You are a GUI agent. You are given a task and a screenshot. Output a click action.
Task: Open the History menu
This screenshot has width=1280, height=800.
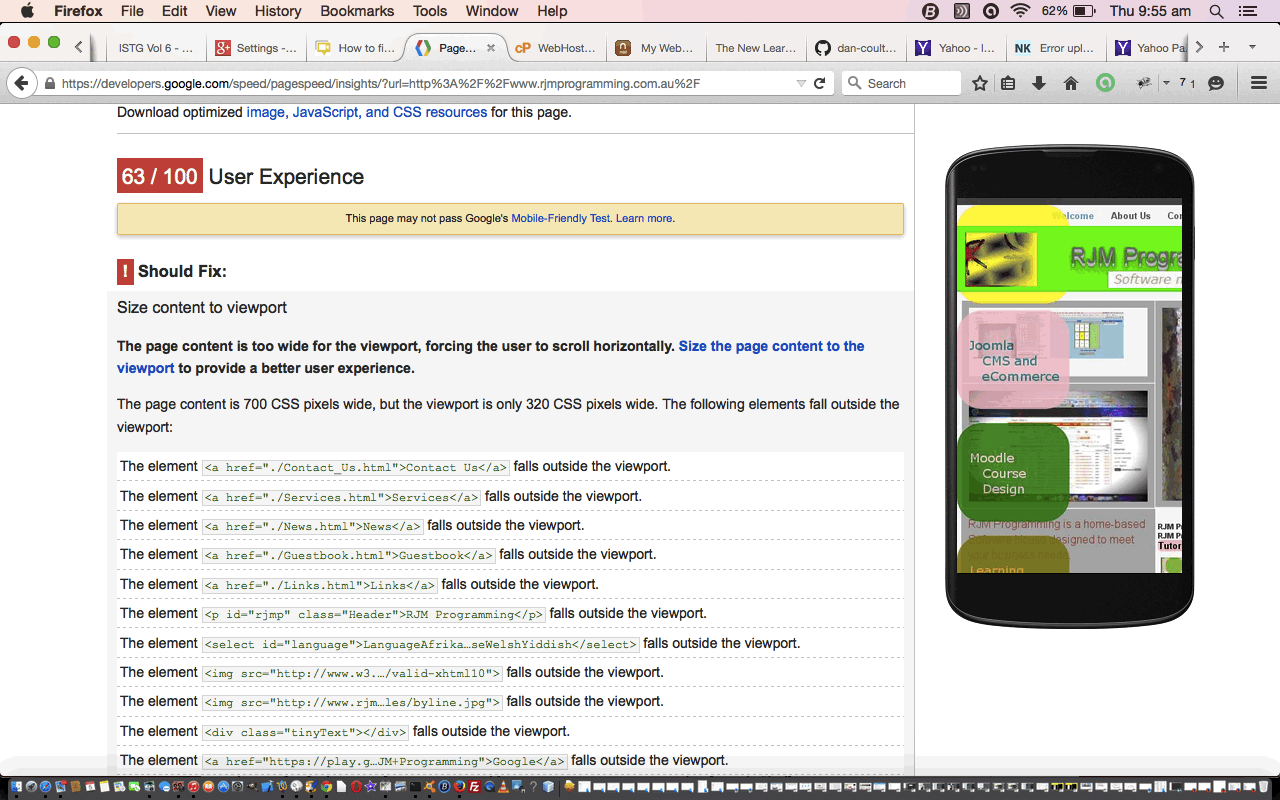(278, 11)
